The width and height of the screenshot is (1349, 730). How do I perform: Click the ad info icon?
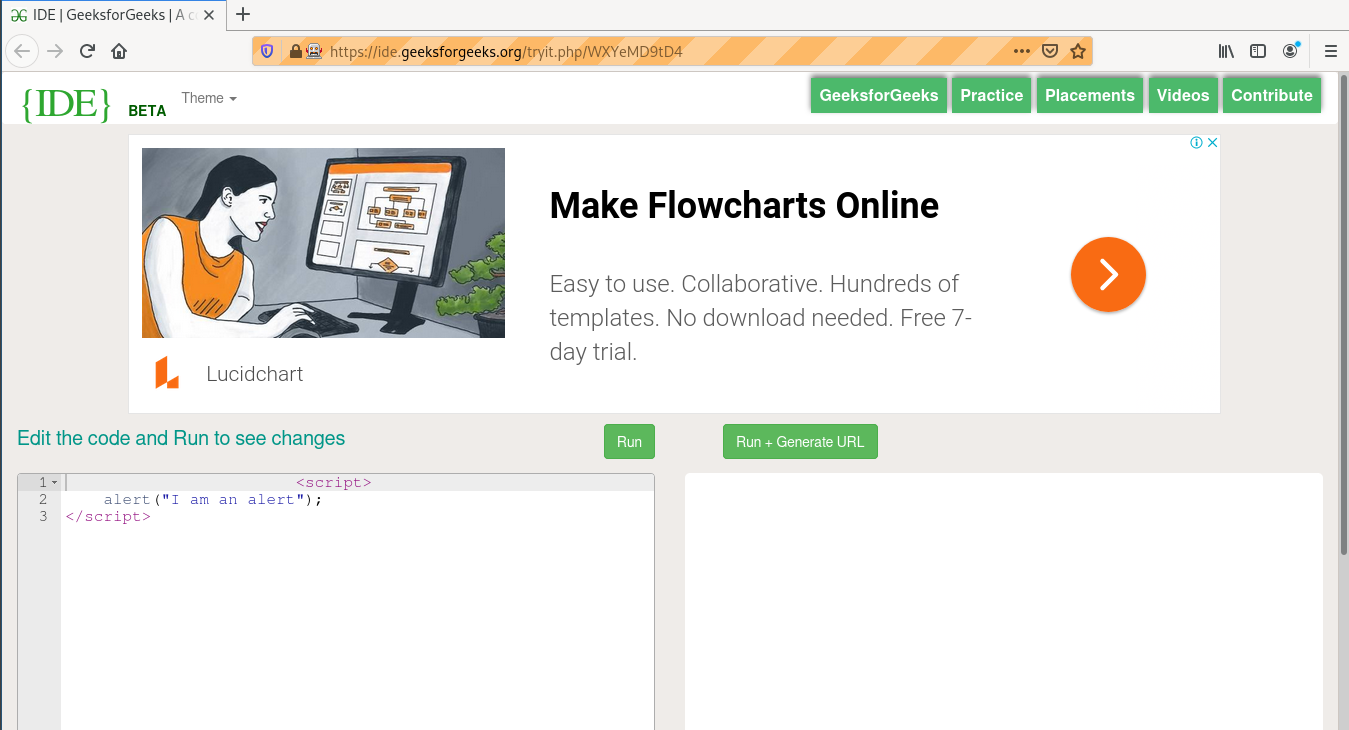pyautogui.click(x=1196, y=143)
